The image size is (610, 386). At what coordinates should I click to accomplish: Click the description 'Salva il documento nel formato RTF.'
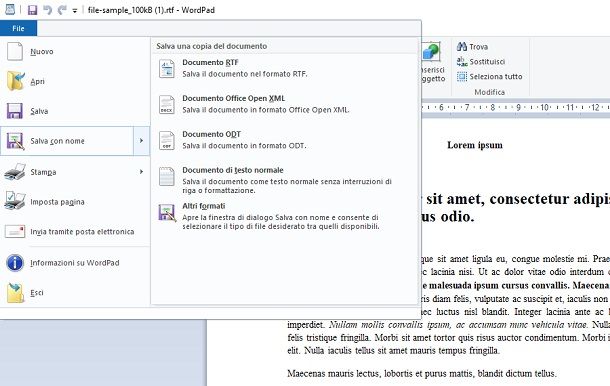click(245, 74)
